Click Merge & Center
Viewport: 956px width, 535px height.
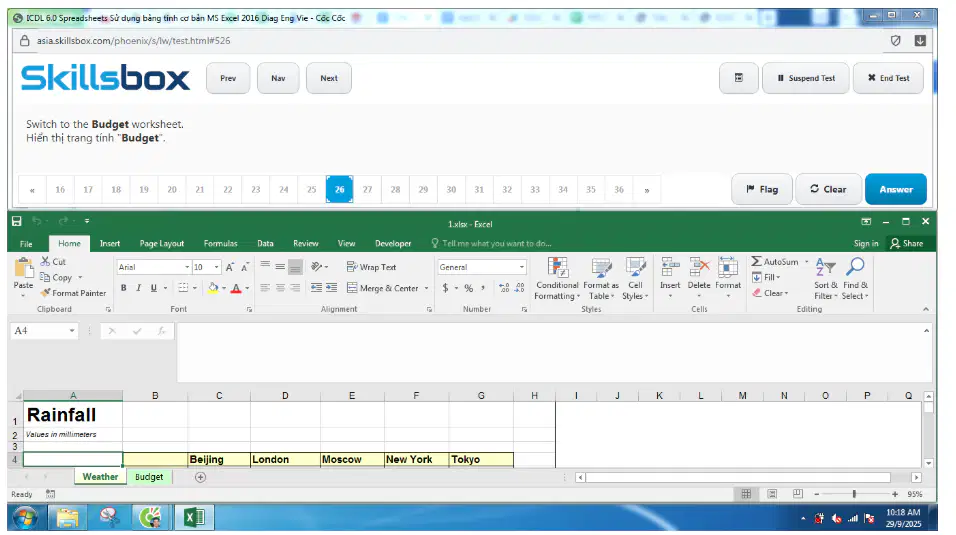pyautogui.click(x=383, y=288)
